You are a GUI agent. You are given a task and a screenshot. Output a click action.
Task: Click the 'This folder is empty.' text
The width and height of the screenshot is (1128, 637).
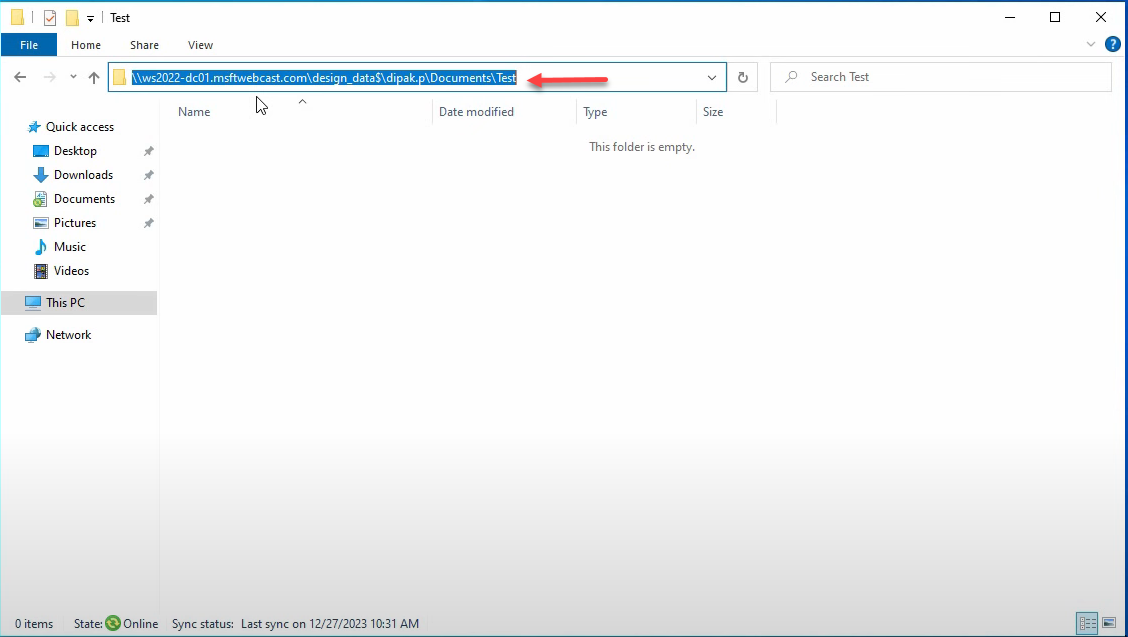pyautogui.click(x=642, y=147)
